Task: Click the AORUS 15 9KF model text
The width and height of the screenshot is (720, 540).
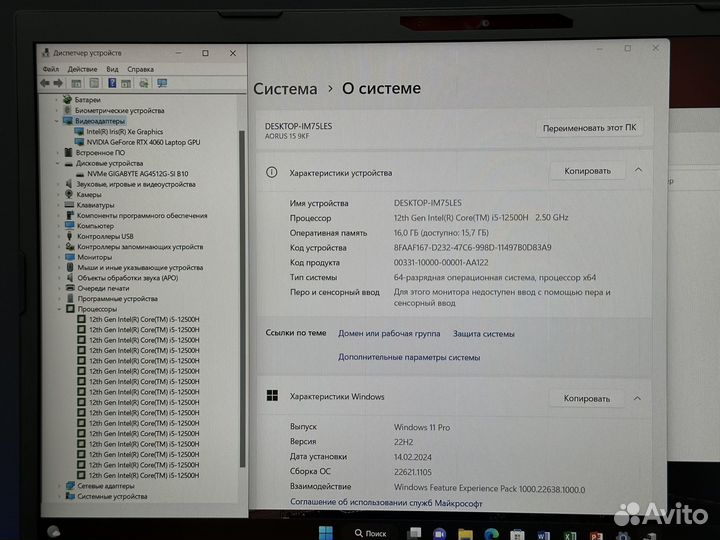Action: [287, 136]
